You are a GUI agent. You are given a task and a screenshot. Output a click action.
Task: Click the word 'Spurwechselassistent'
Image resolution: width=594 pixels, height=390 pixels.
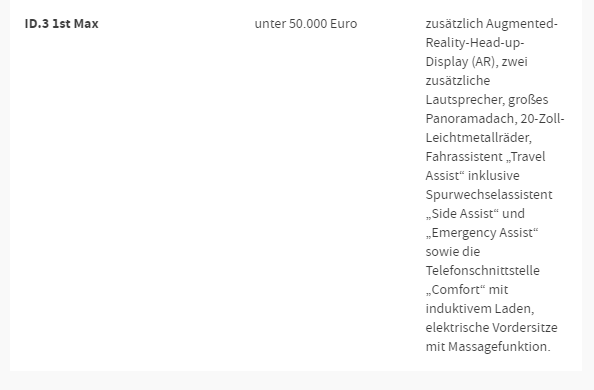tap(489, 195)
